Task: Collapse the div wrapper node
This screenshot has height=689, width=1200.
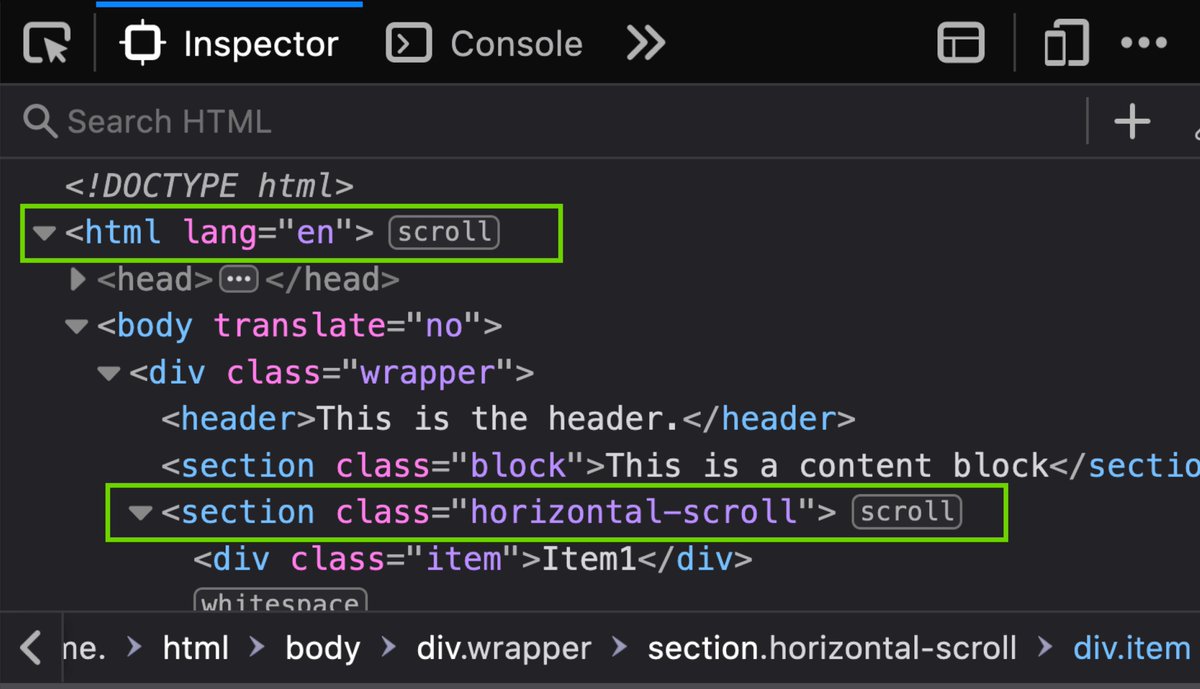Action: coord(108,373)
